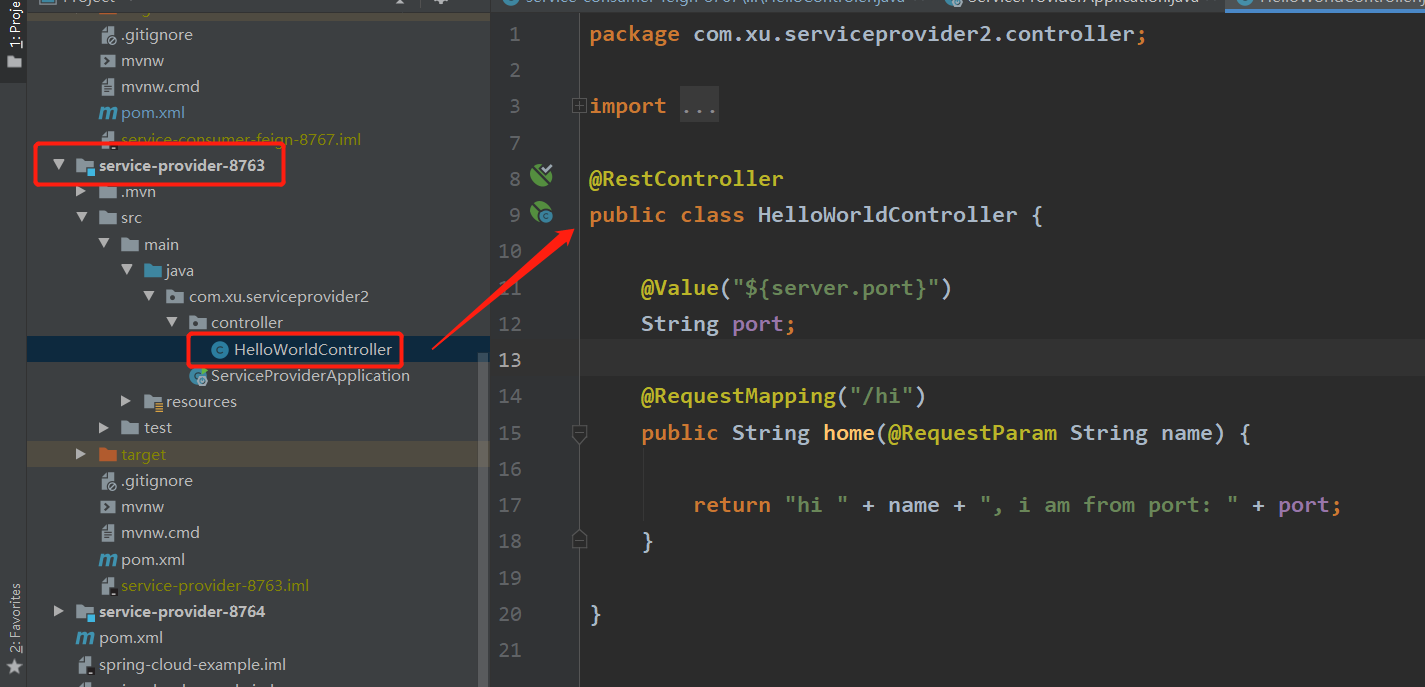Expand the service-provider-8764 module arrow
Viewport: 1425px width, 687px height.
pos(59,611)
